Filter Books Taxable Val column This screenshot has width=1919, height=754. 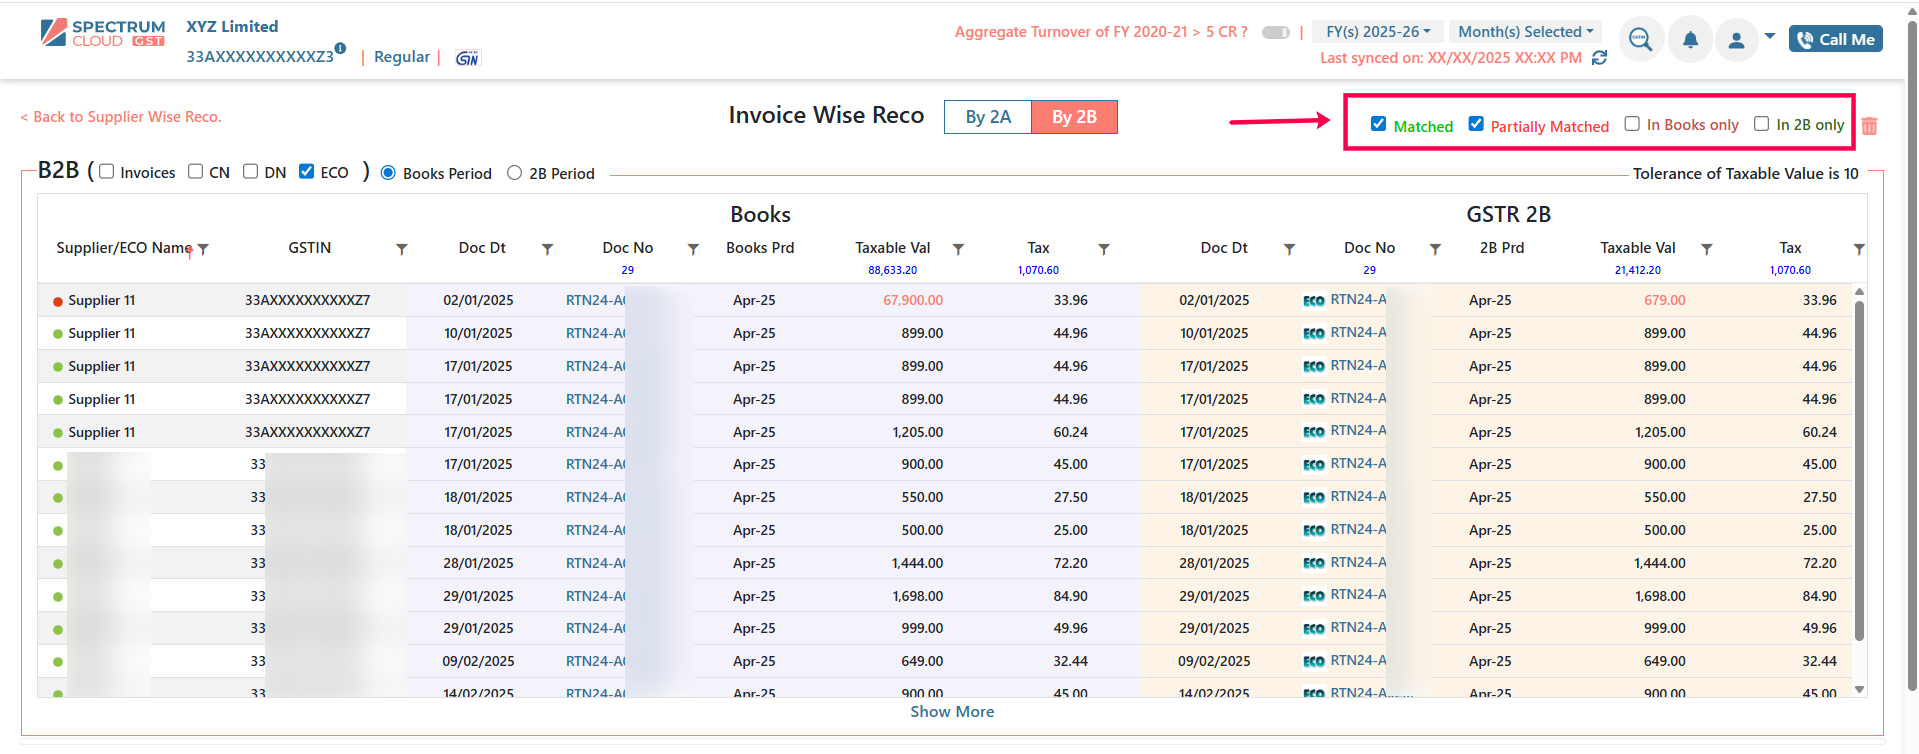958,249
